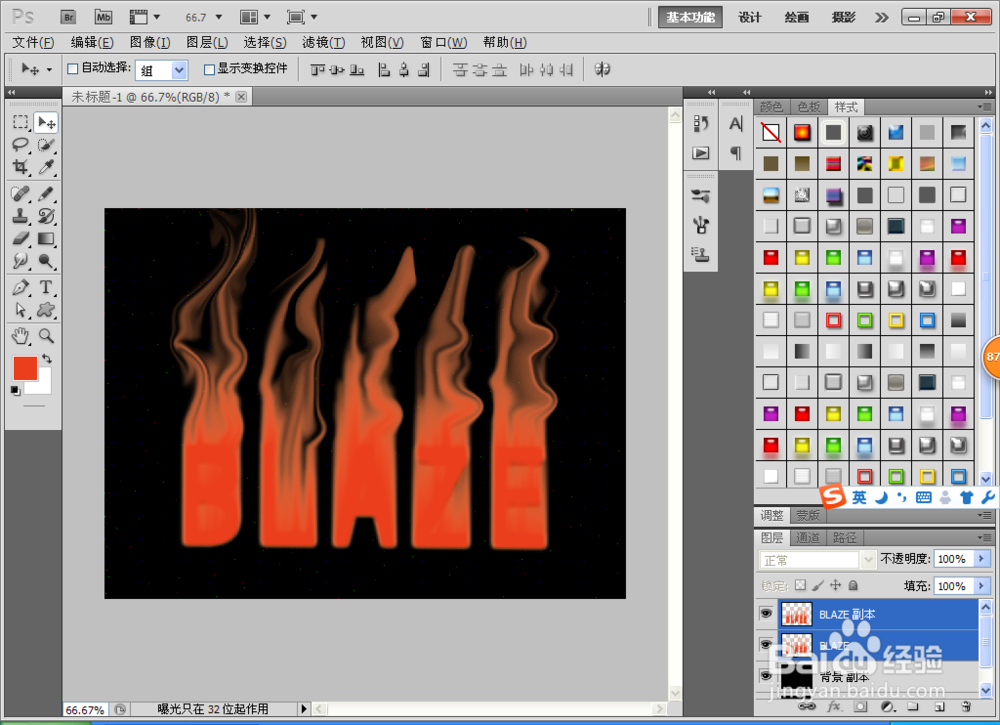The image size is (1000, 725).
Task: Select the Spot Healing Brush tool
Action: pos(21,193)
